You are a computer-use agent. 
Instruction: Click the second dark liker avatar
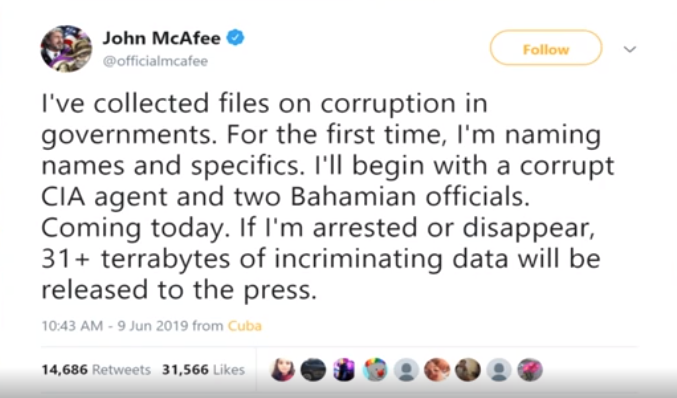[313, 370]
